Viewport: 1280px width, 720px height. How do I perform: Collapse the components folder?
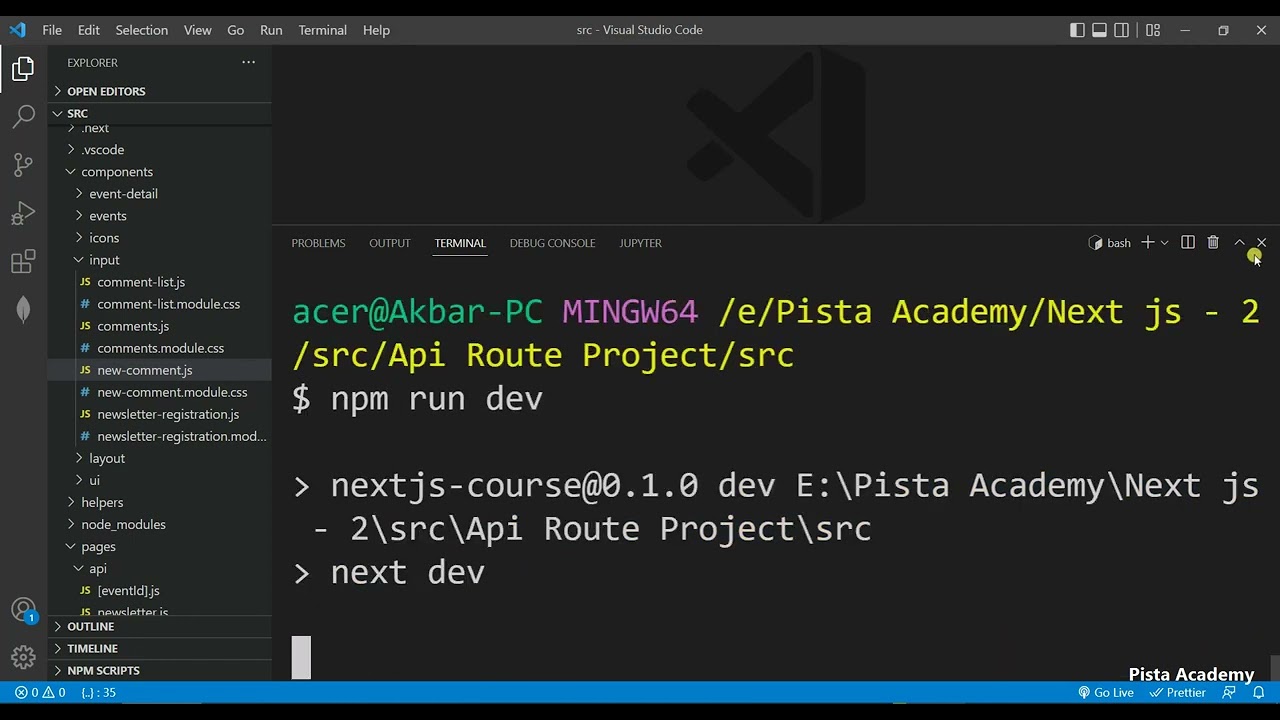point(160,172)
